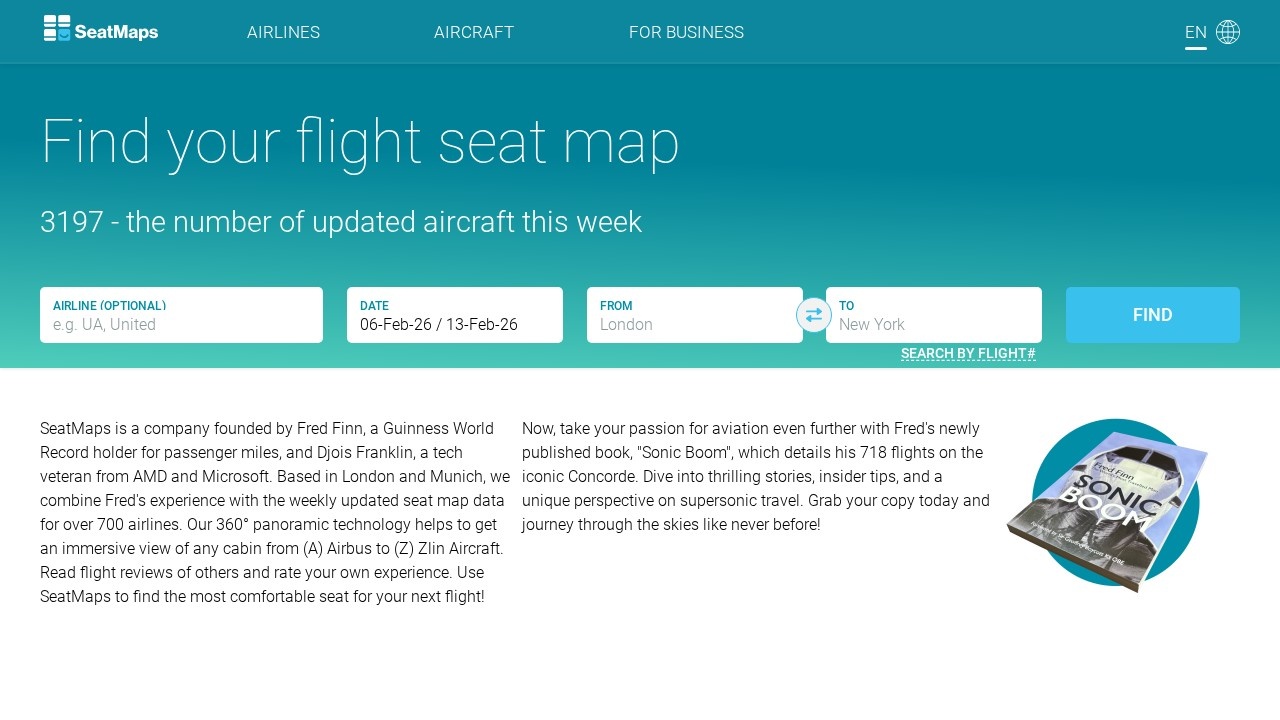Open SEARCH BY FLIGHT# link

tap(967, 353)
